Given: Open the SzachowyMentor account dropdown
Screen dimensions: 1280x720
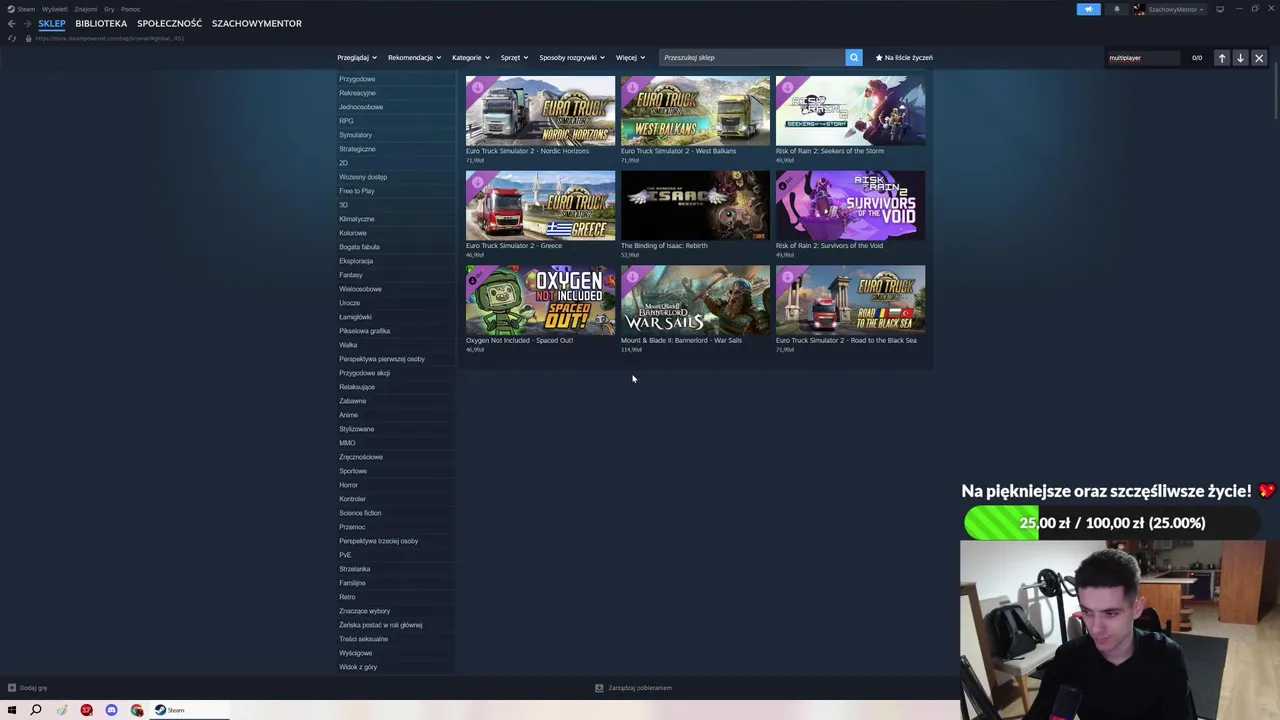Looking at the screenshot, I should pyautogui.click(x=1176, y=9).
